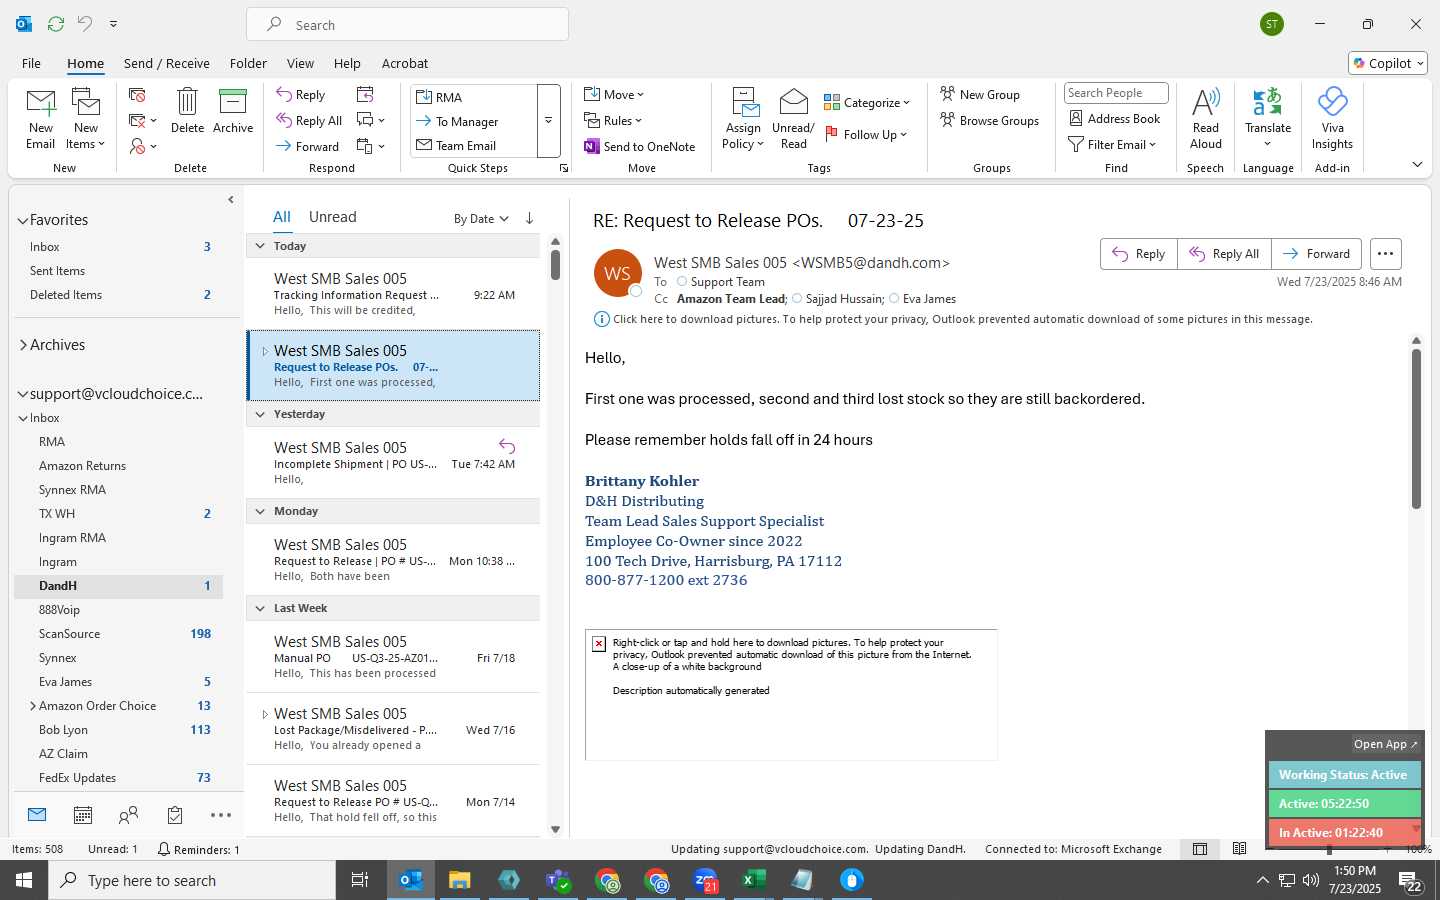This screenshot has width=1440, height=900.
Task: Switch to Calendar view in navigation bar
Action: [x=83, y=815]
